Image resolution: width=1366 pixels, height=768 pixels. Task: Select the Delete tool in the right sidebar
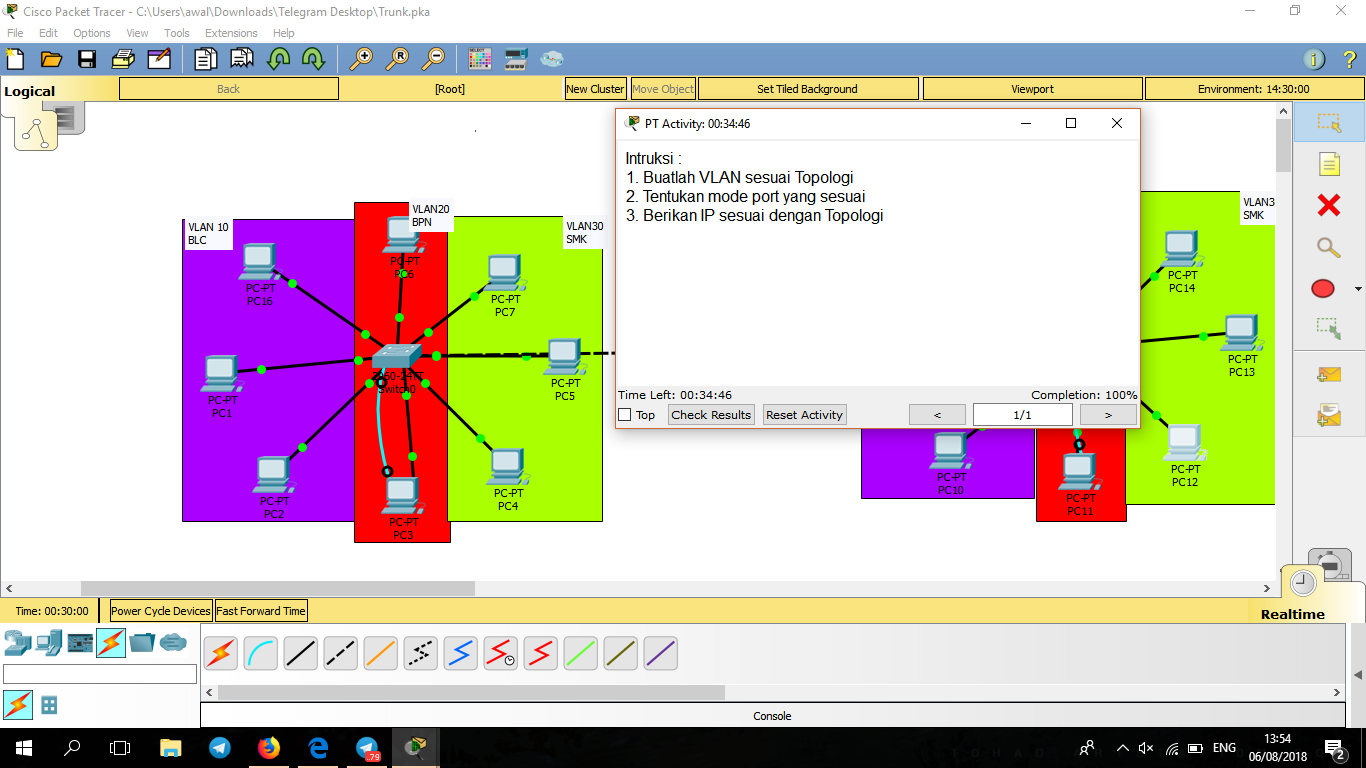[x=1328, y=205]
